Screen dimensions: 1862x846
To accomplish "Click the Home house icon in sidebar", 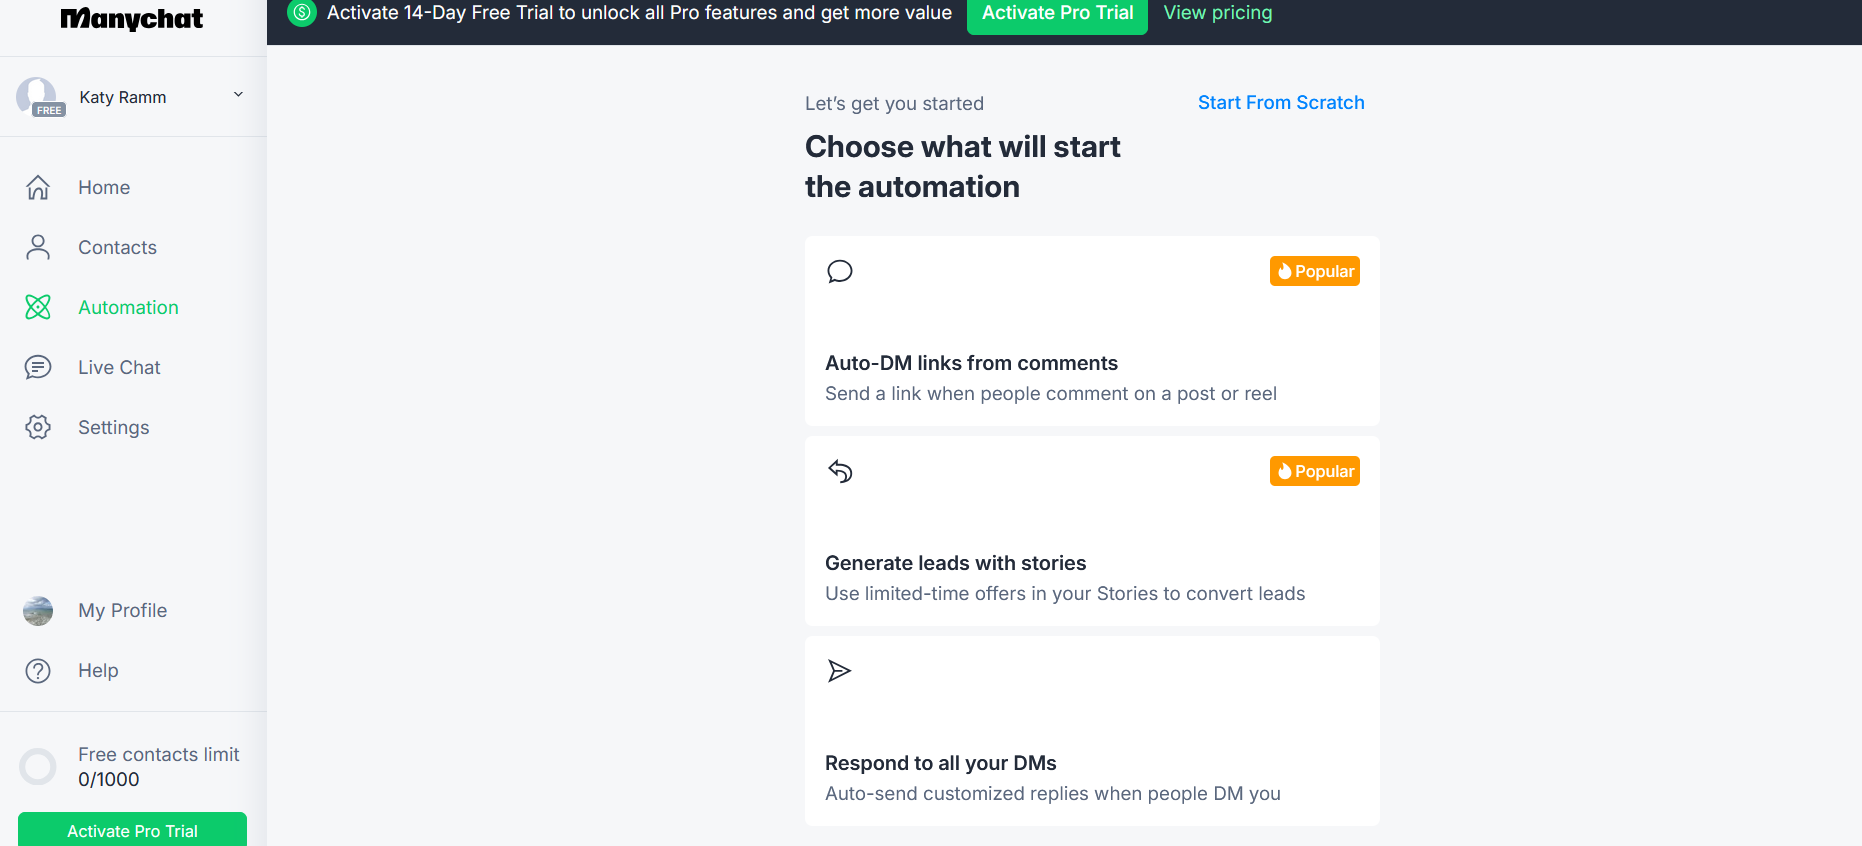I will pos(38,187).
